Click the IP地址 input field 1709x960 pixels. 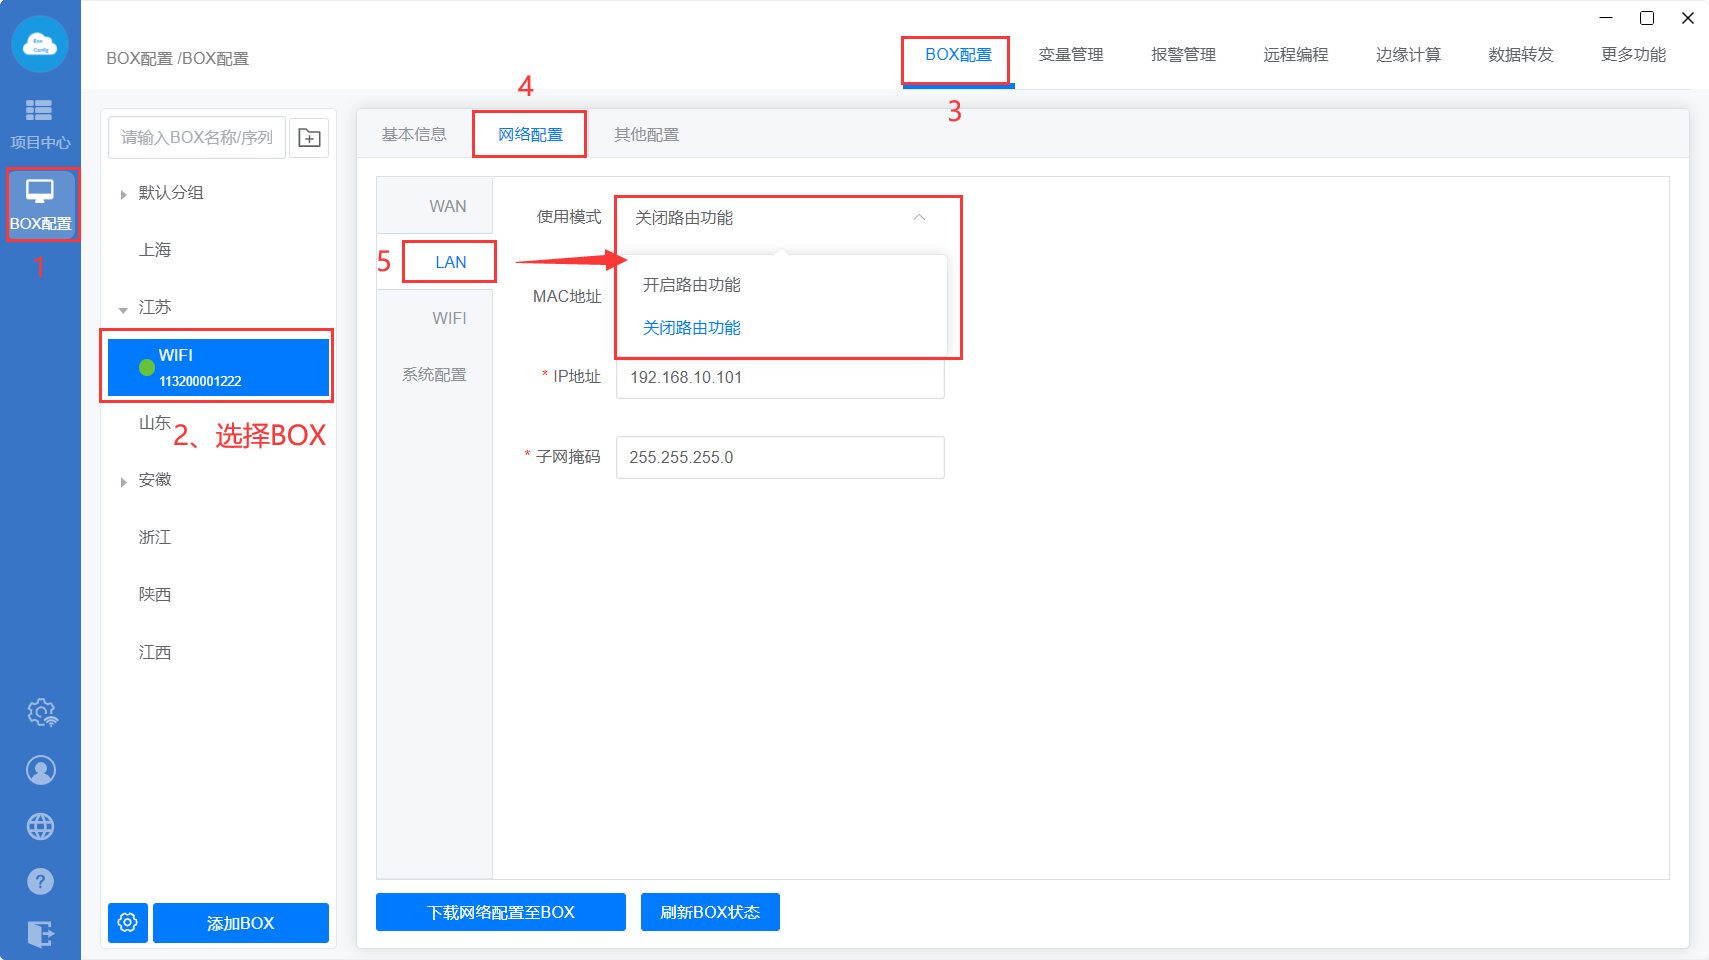coord(780,377)
